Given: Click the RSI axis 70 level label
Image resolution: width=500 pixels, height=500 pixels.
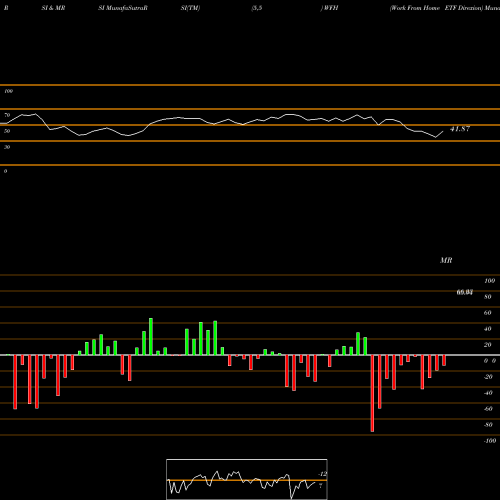Looking at the screenshot, I should pos(7,115).
